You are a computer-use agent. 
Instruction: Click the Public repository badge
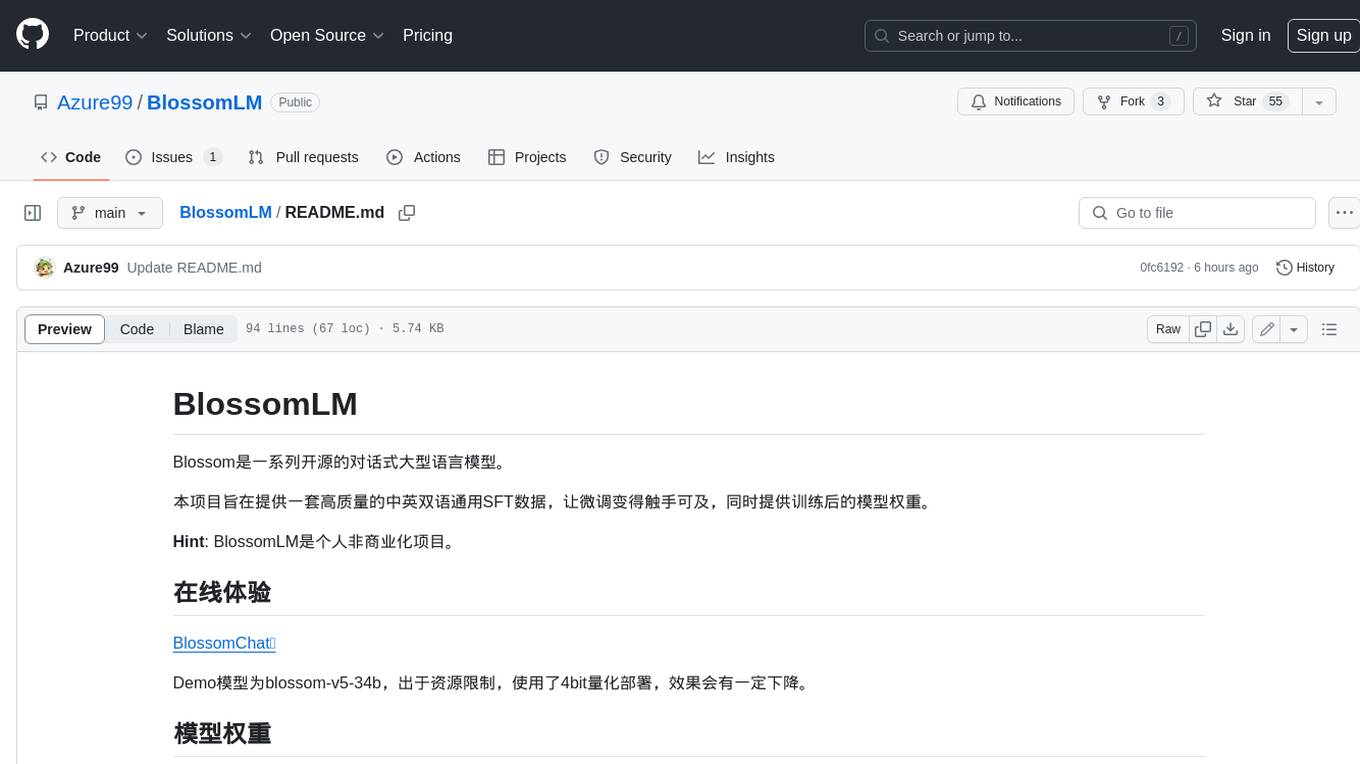click(295, 102)
